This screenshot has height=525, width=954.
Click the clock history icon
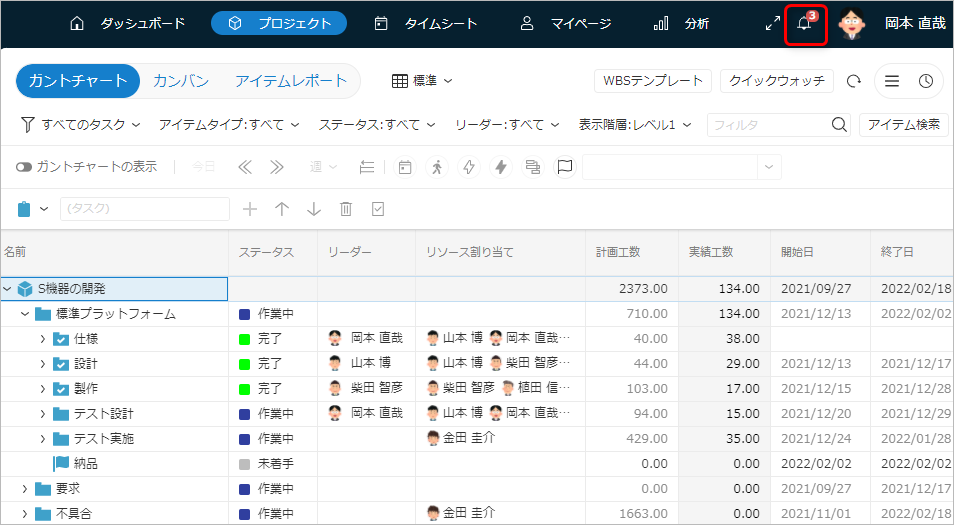point(926,82)
